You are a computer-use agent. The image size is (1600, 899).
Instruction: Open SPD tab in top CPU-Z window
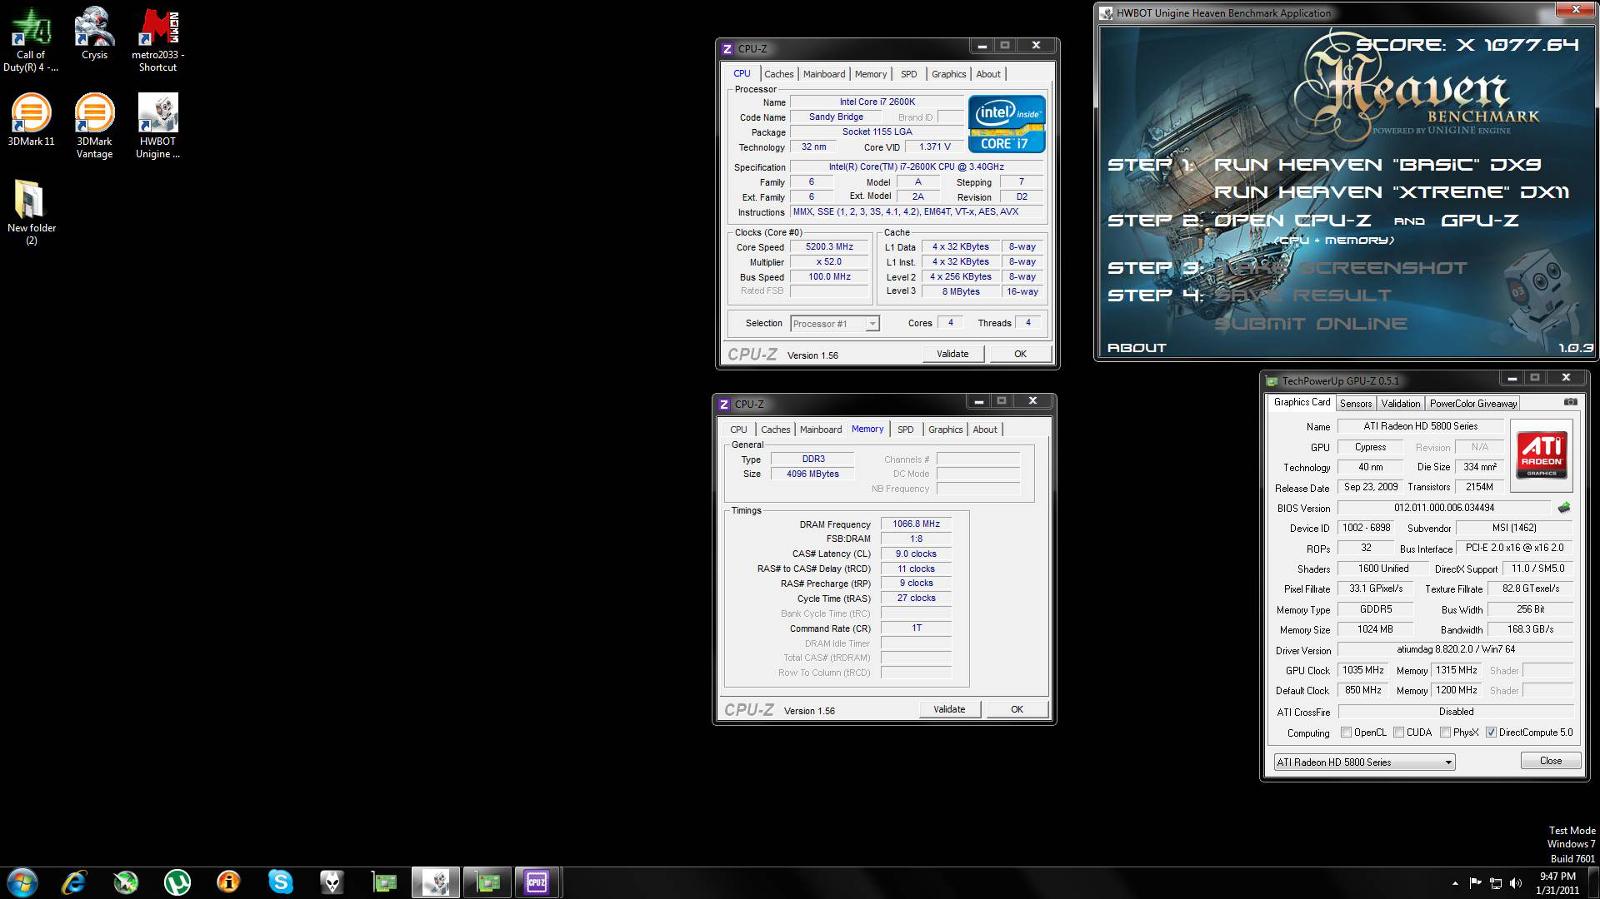[909, 74]
